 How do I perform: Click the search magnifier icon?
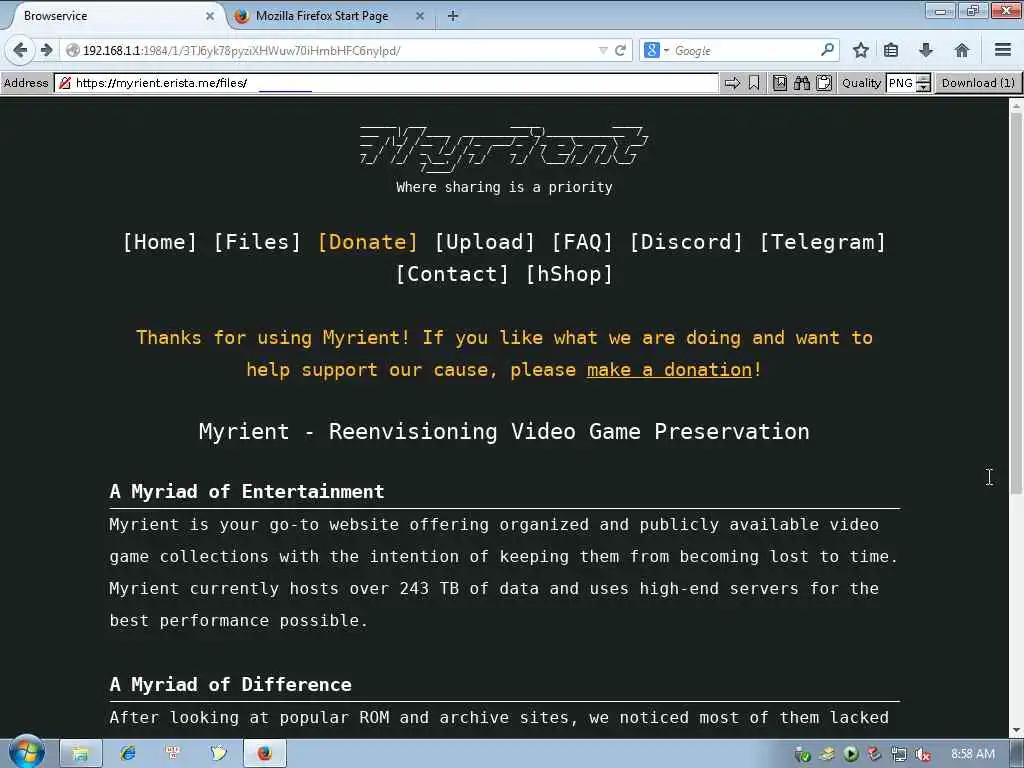coord(827,50)
